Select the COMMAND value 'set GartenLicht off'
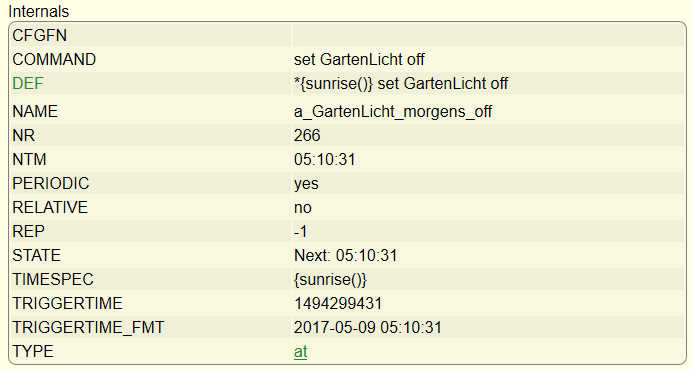This screenshot has height=370, width=692. [359, 60]
